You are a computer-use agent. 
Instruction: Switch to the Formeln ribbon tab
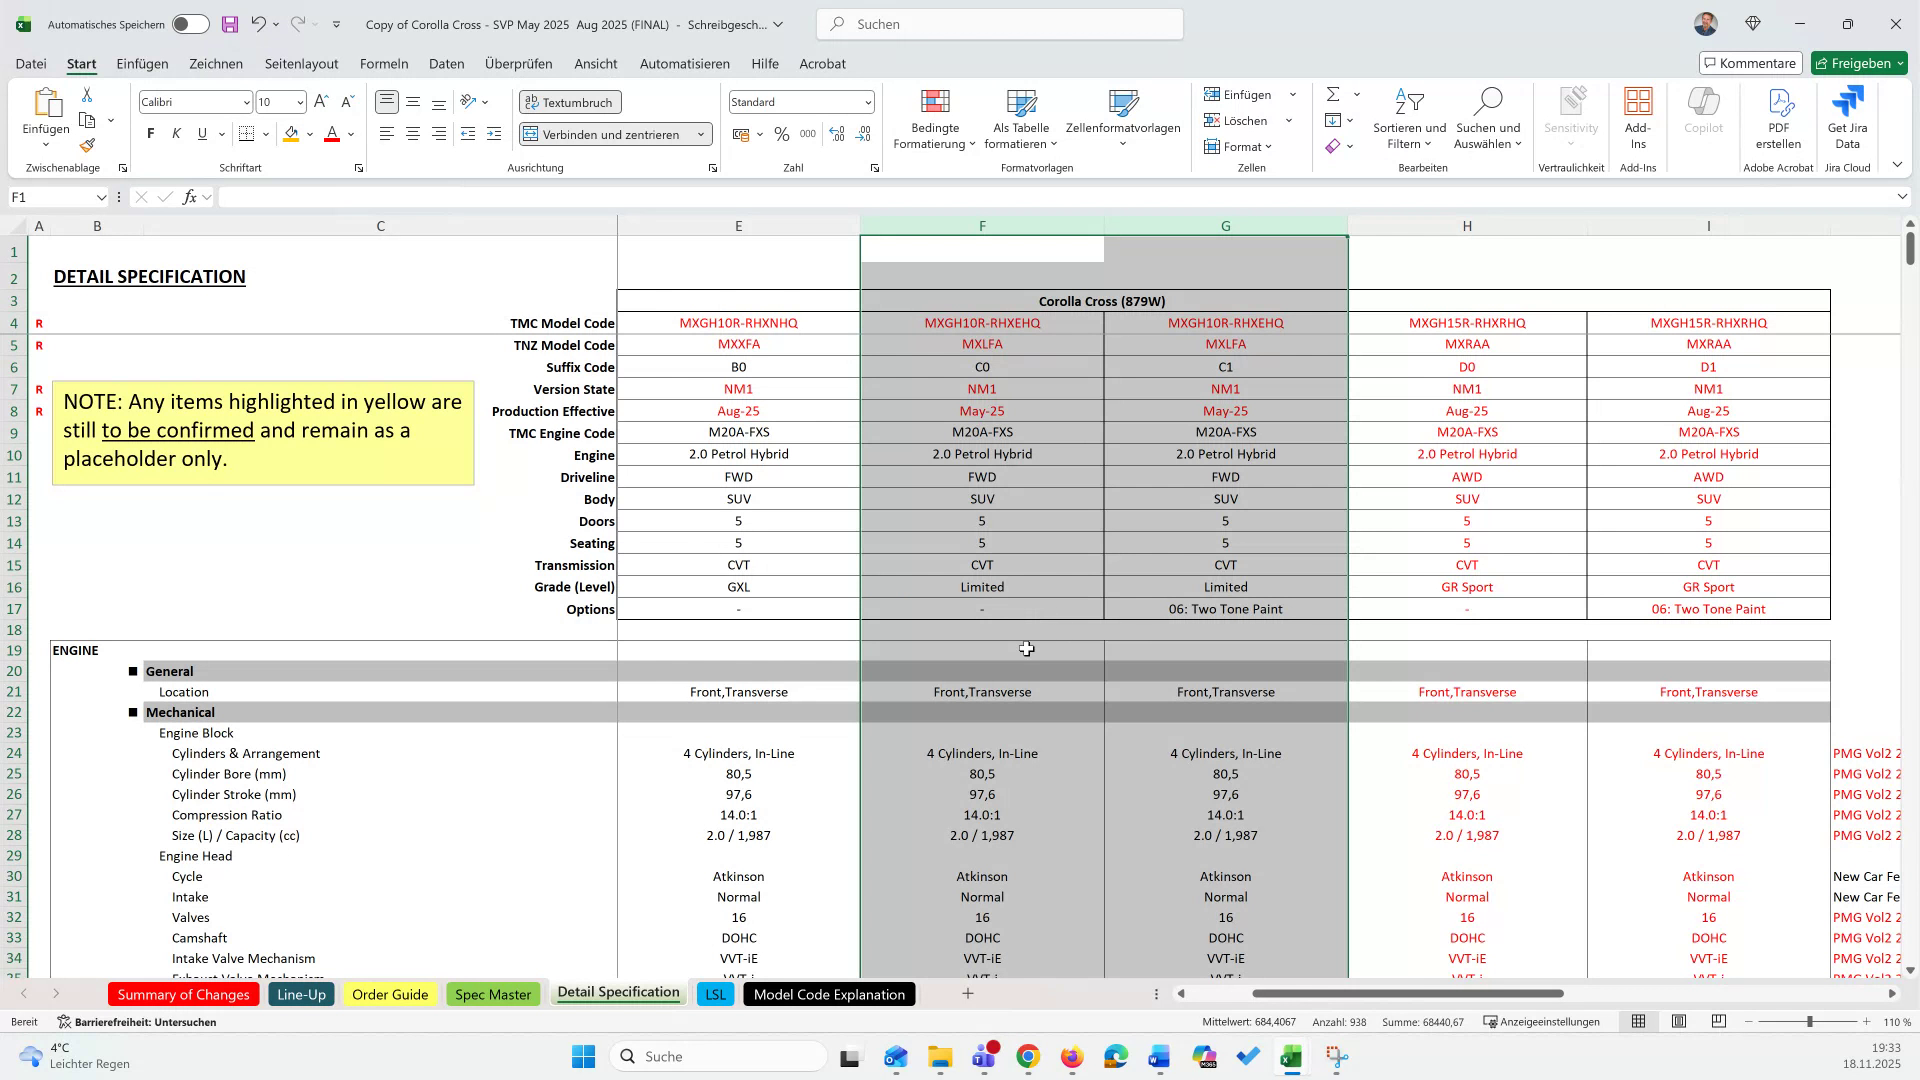point(384,63)
